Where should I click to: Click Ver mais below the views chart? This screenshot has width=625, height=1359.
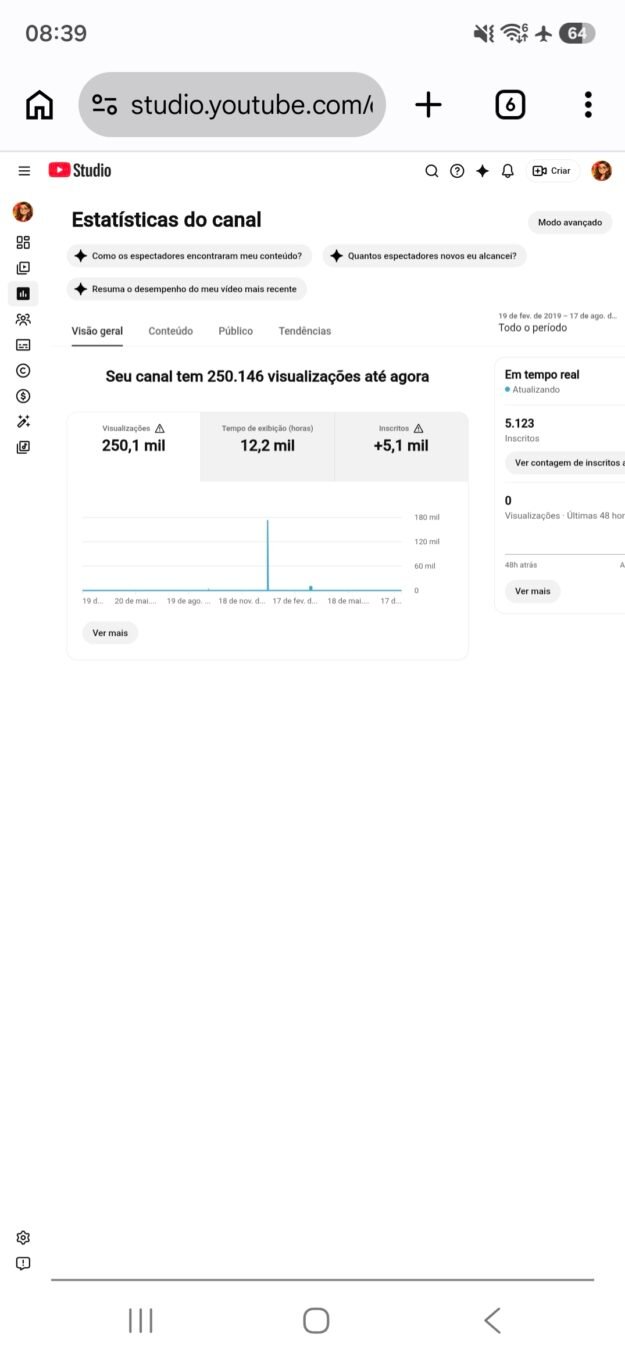click(110, 633)
